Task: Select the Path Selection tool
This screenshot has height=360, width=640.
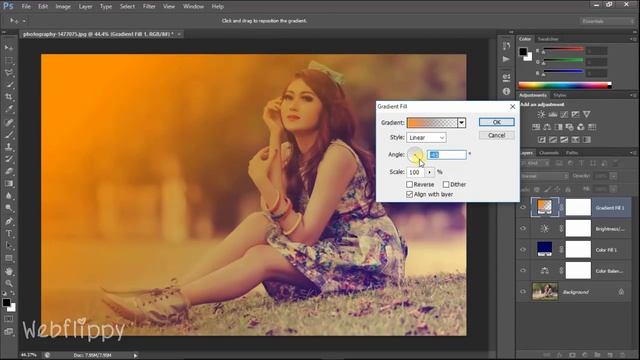Action: 9,246
